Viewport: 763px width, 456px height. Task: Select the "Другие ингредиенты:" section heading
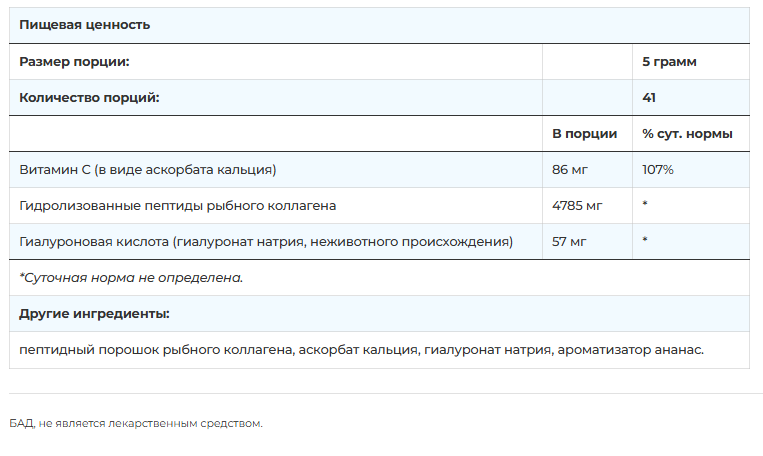coord(94,313)
